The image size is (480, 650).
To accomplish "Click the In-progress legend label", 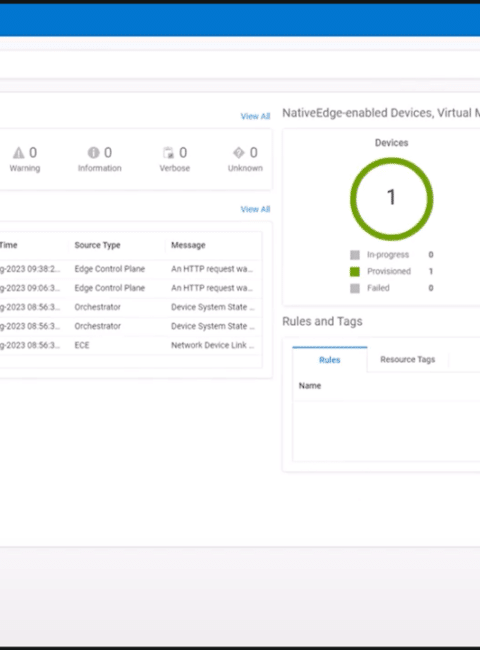I will (388, 255).
